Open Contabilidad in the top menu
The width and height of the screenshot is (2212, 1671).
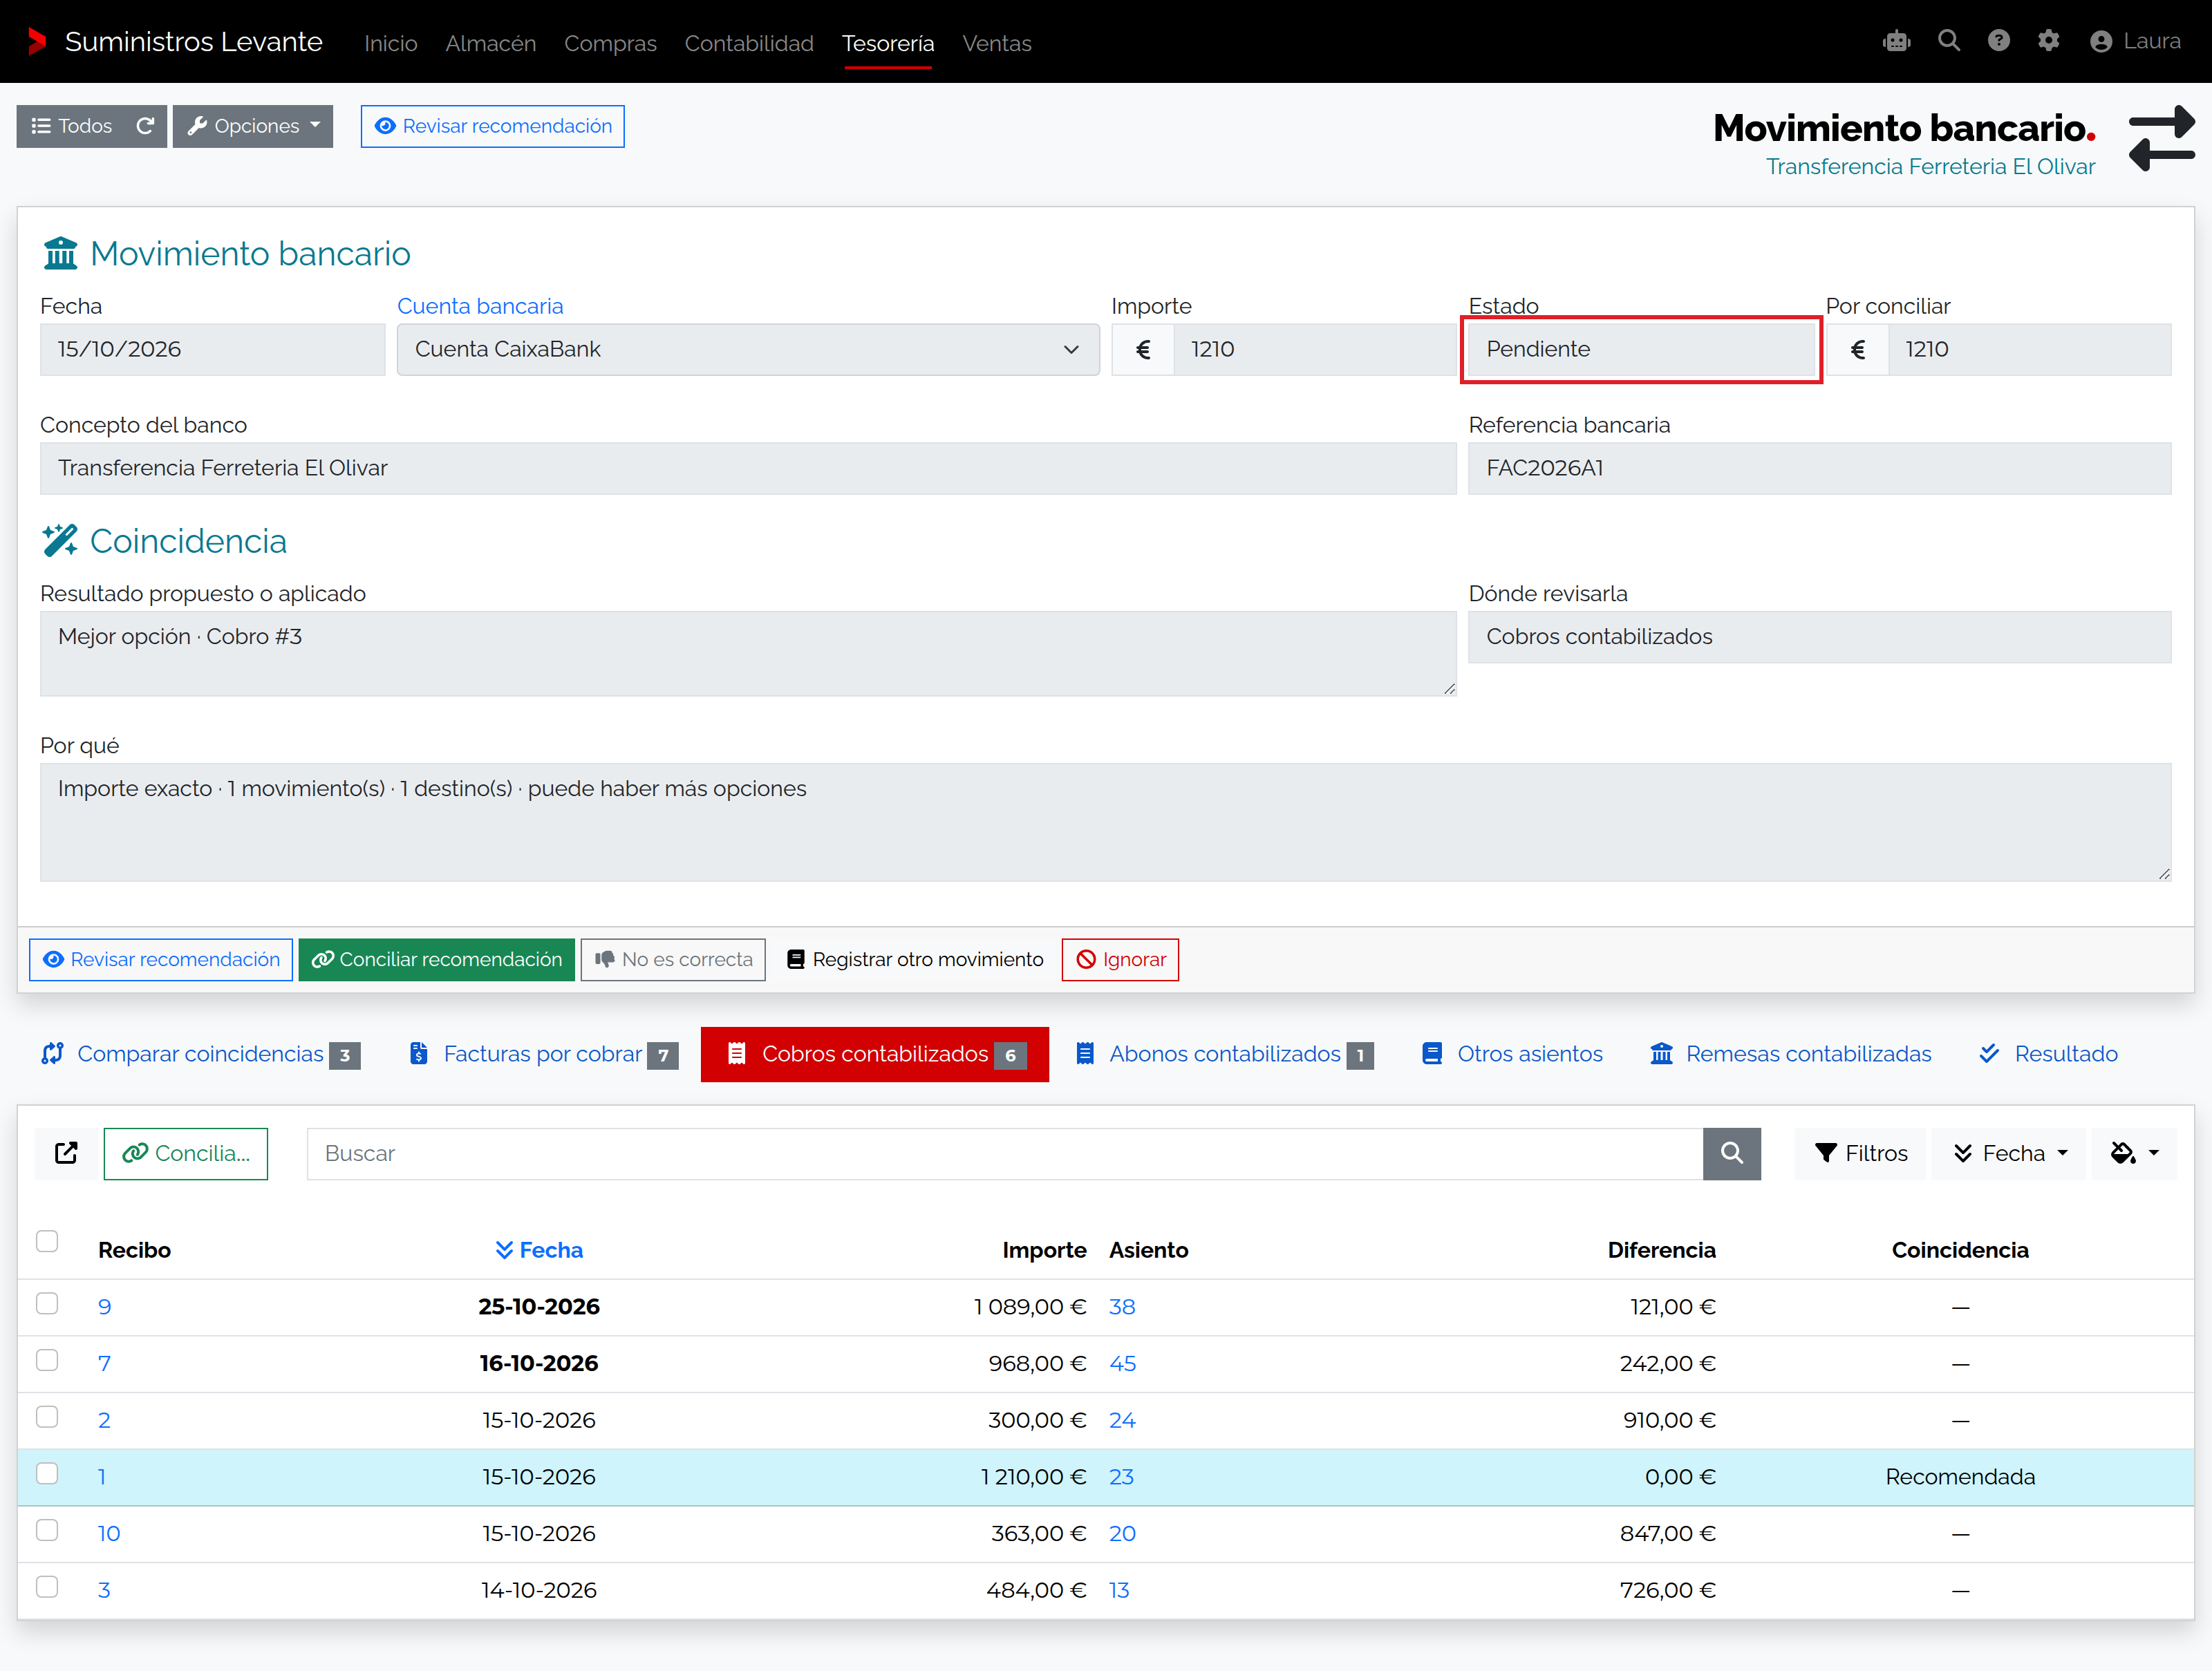pyautogui.click(x=749, y=43)
